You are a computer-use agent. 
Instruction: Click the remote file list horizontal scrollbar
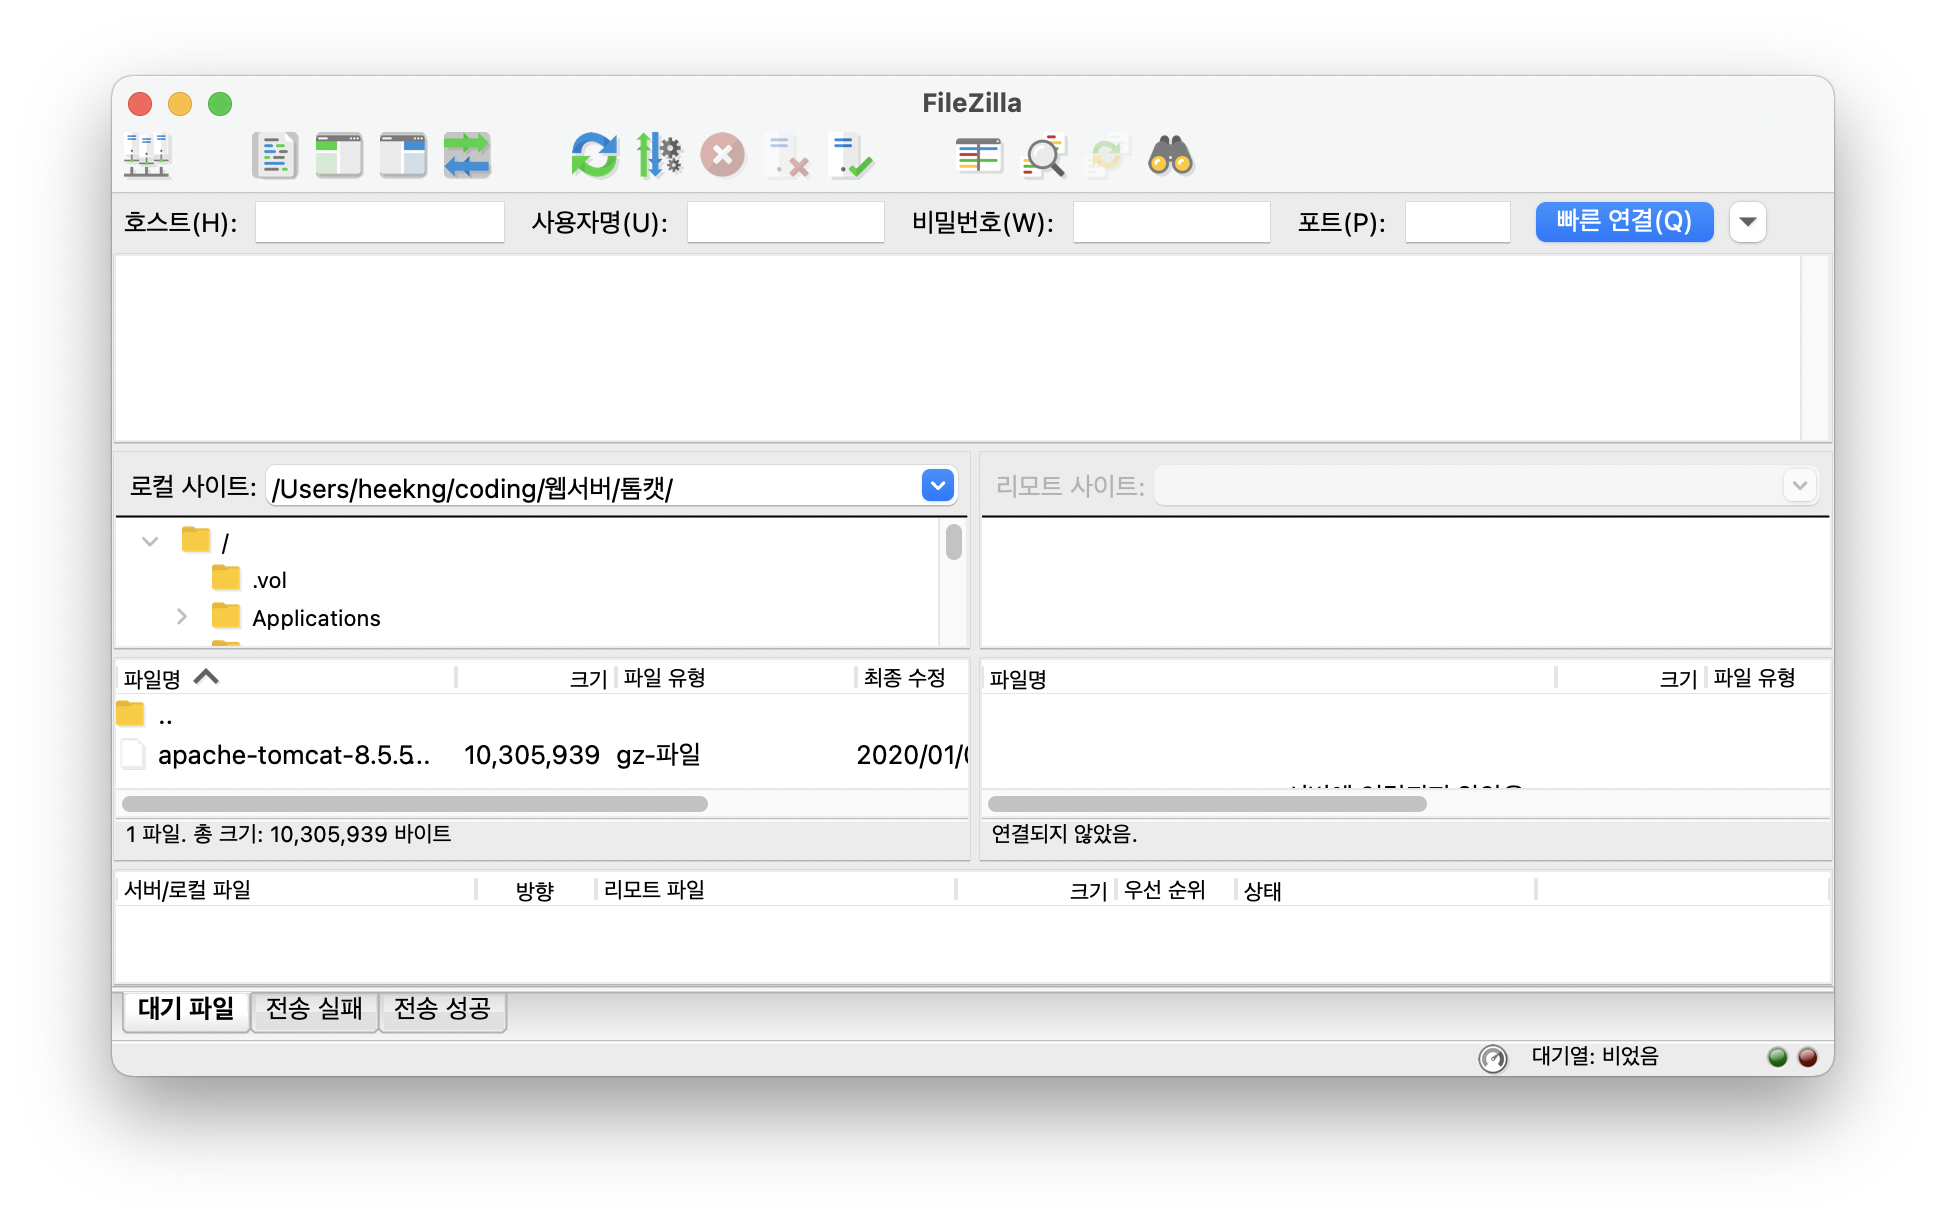pos(1207,804)
